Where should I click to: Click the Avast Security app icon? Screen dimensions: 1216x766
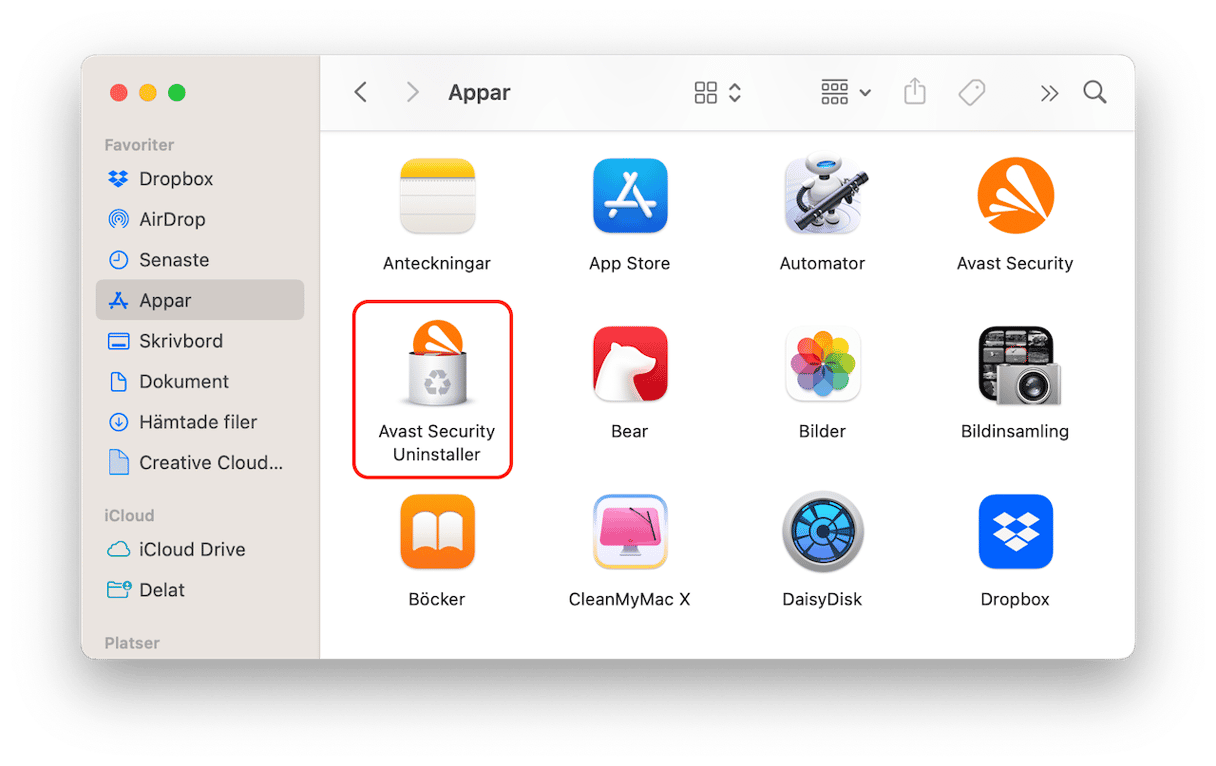[x=1015, y=196]
